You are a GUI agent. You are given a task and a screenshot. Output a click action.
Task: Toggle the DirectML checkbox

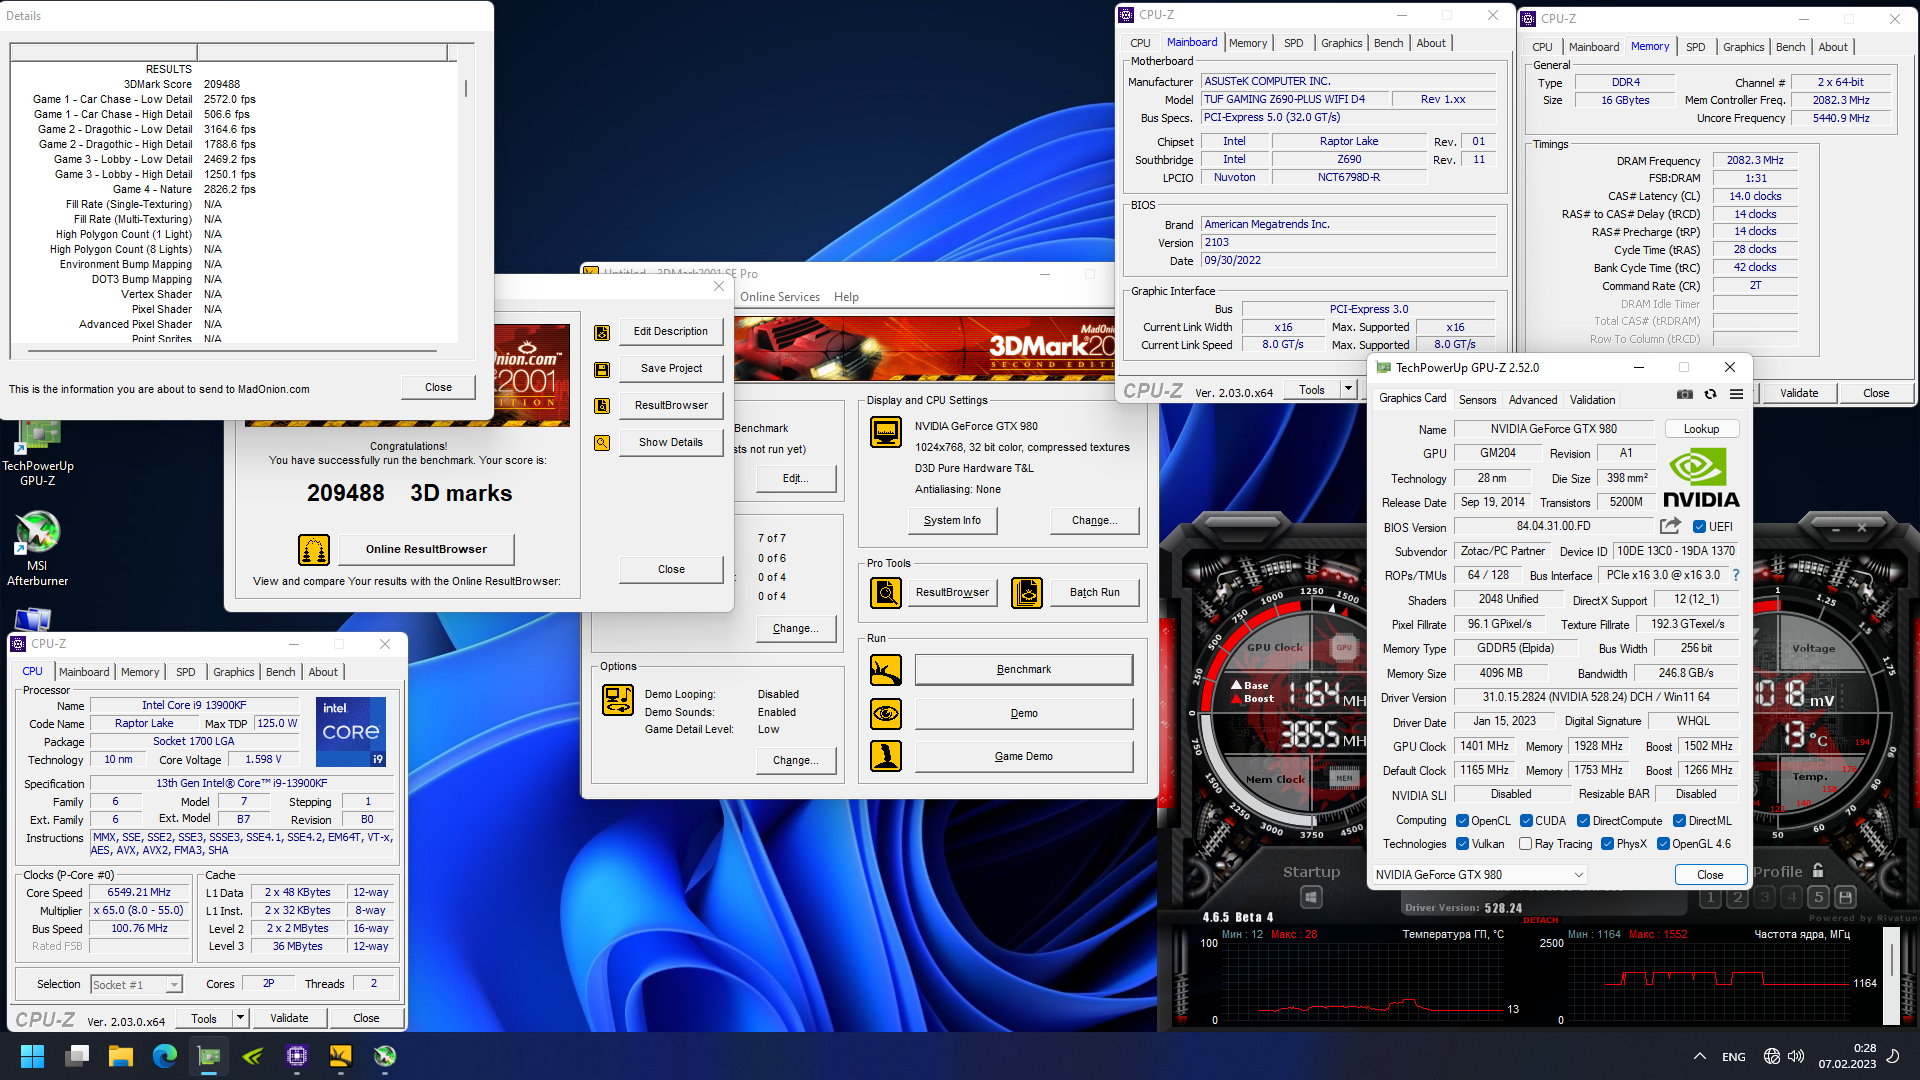(1679, 821)
